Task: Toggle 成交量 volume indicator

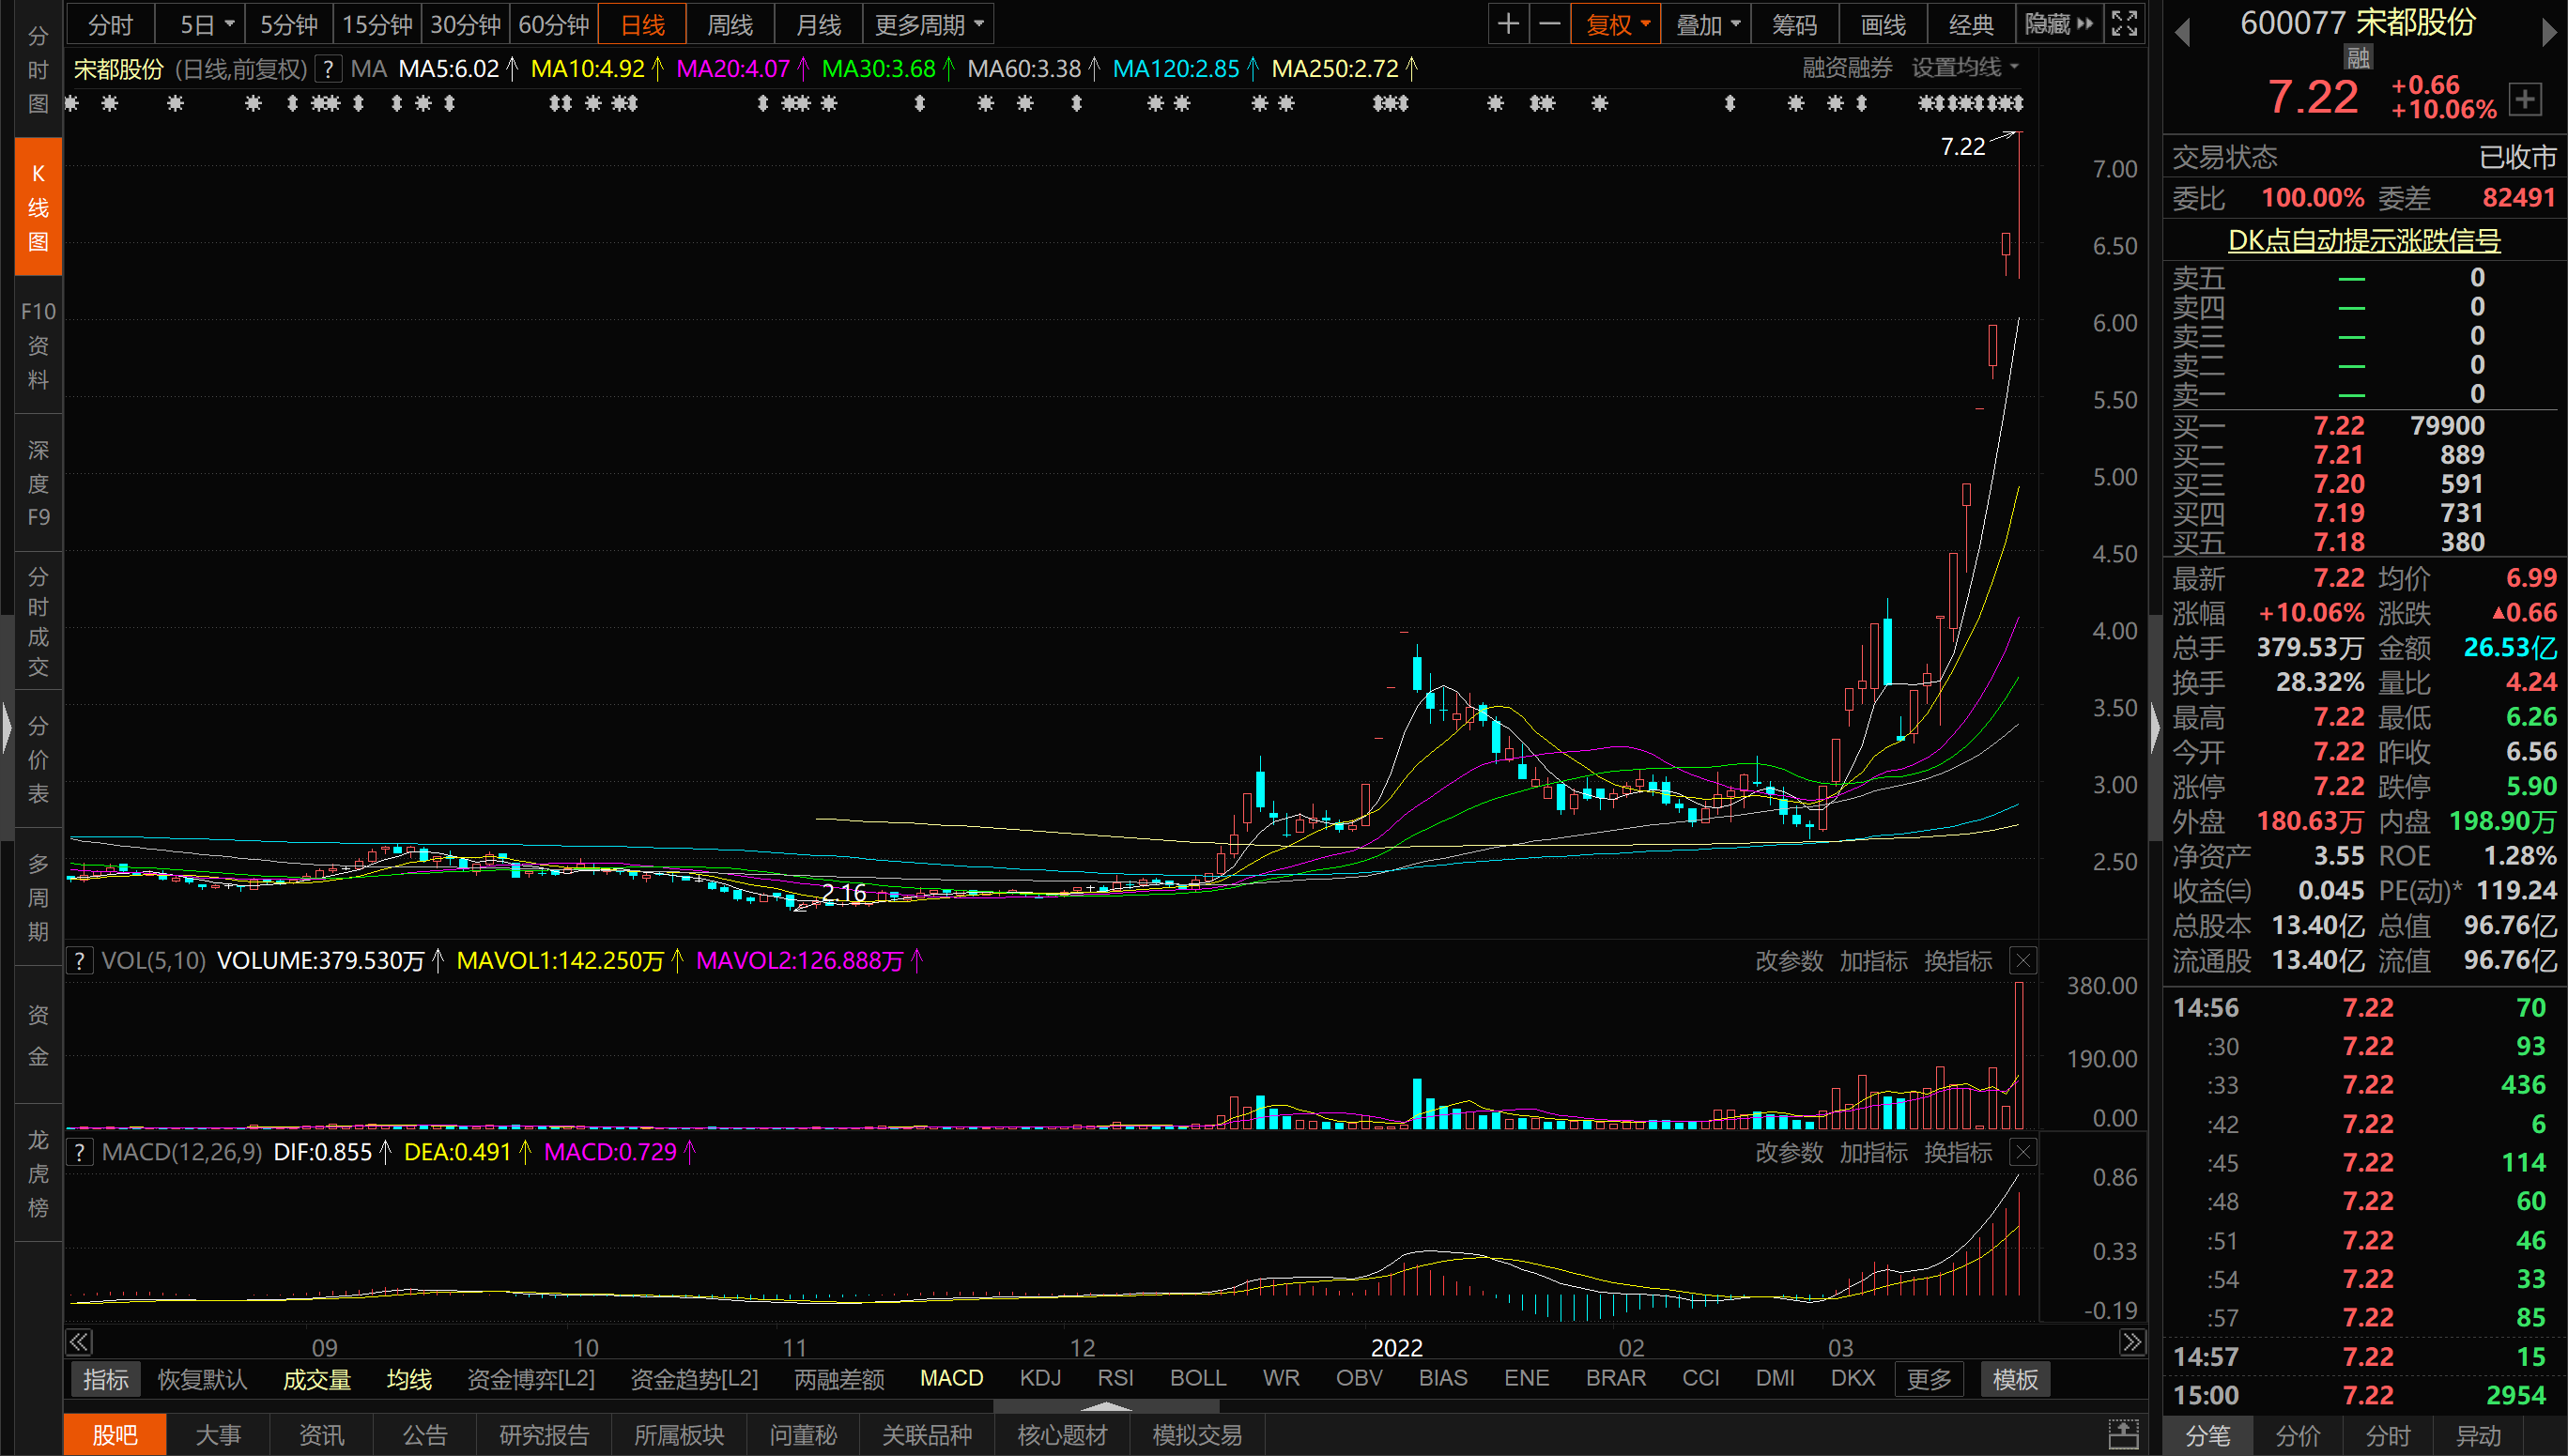Action: point(316,1379)
